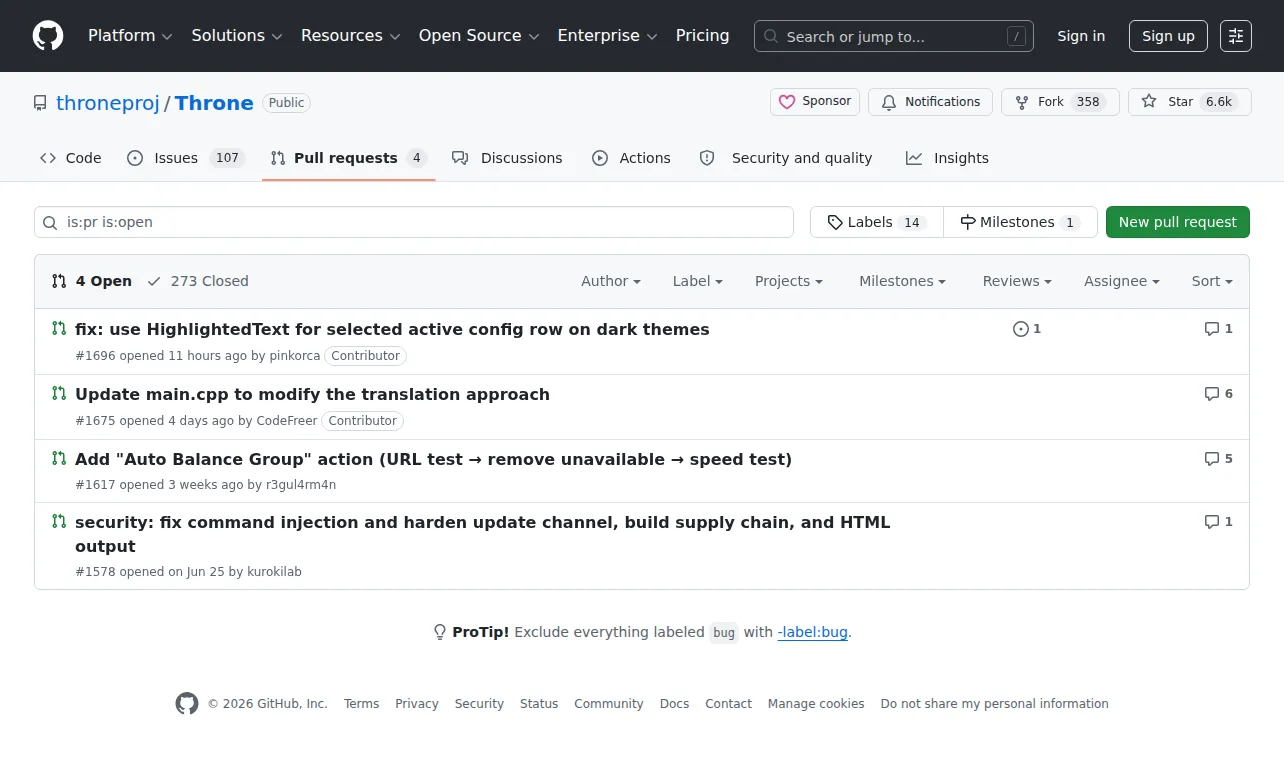Filter by author pinkorca
The image size is (1284, 757).
point(295,356)
